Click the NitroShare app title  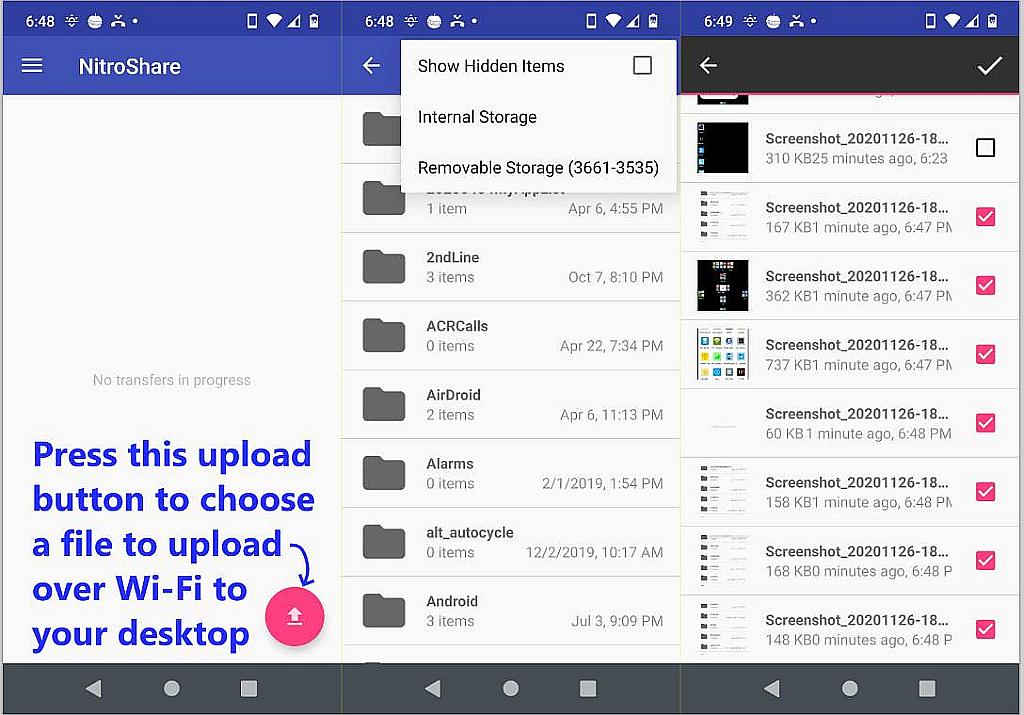click(129, 66)
